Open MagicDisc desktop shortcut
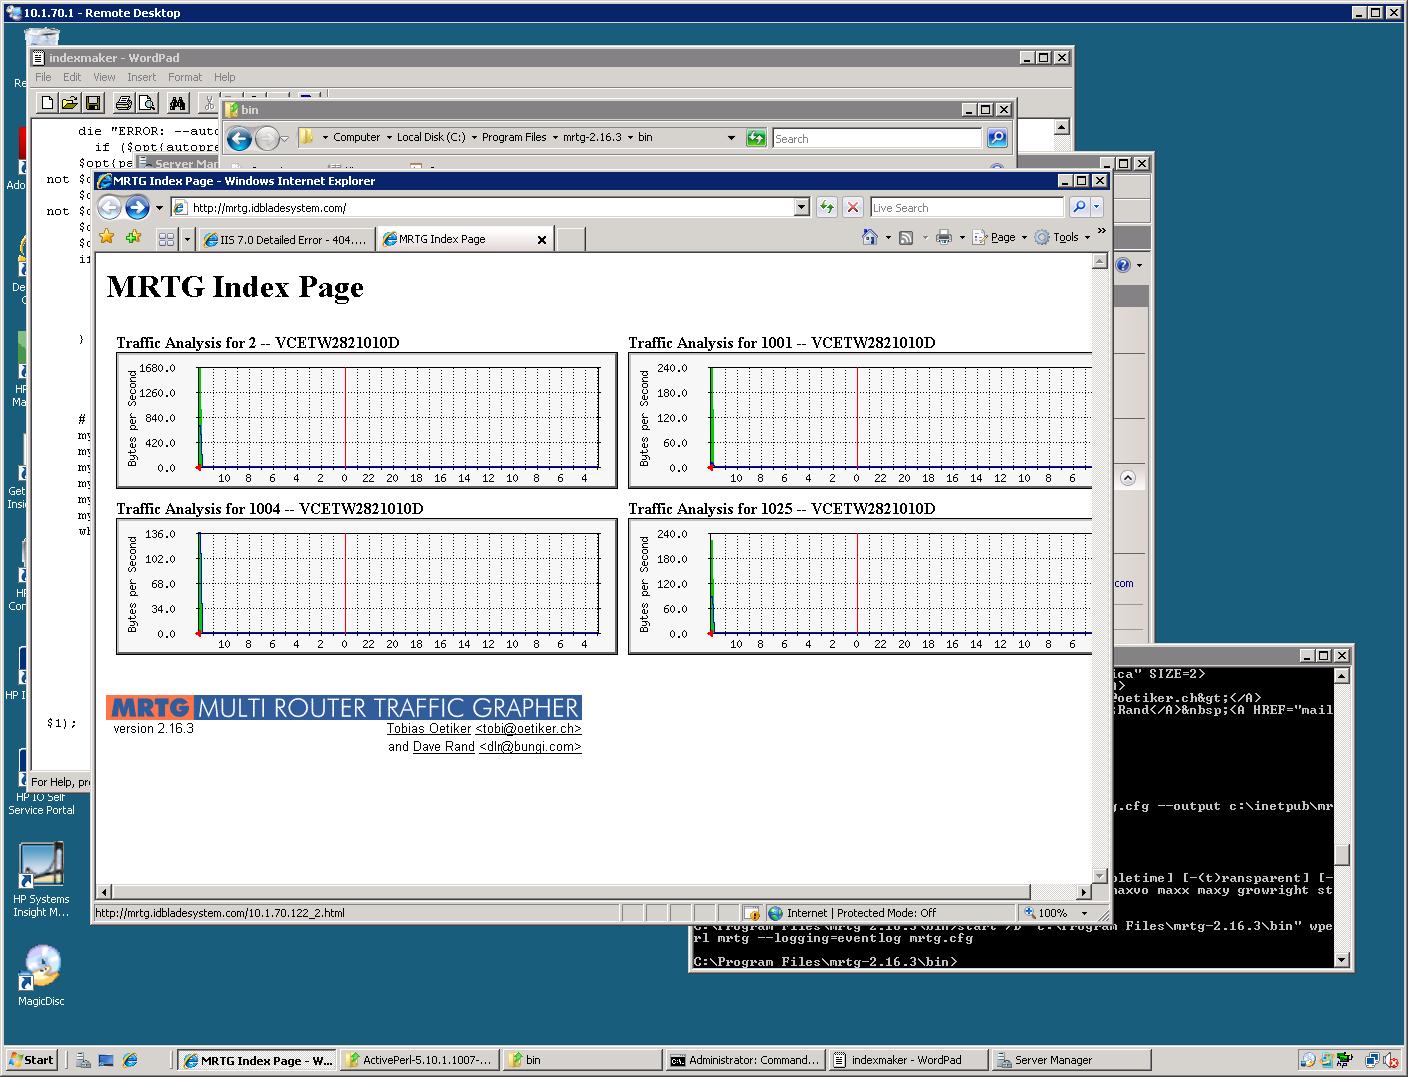This screenshot has width=1408, height=1077. 41,975
